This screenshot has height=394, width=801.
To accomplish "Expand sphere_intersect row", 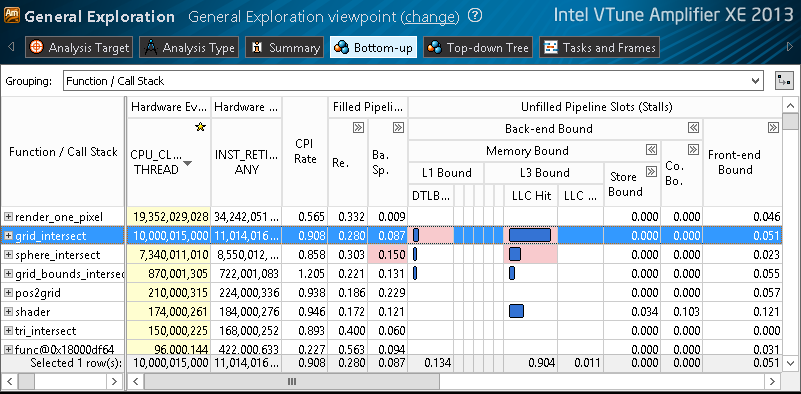I will pos(8,254).
